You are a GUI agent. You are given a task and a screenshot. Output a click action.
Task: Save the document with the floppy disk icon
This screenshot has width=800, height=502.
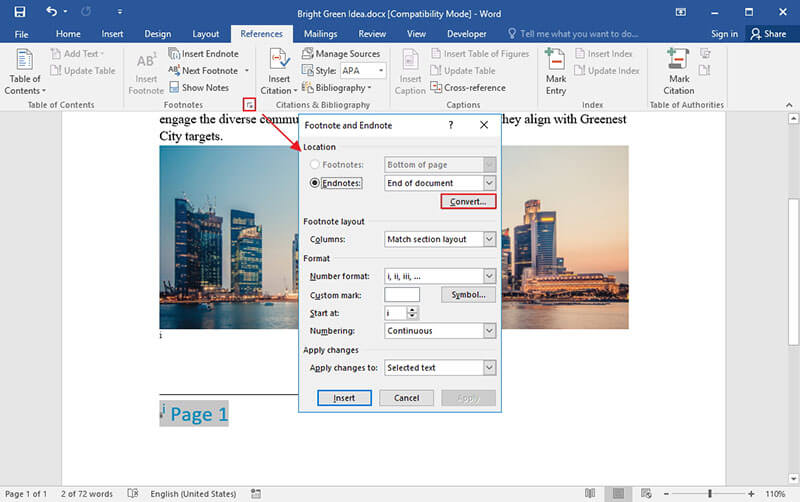click(x=20, y=11)
